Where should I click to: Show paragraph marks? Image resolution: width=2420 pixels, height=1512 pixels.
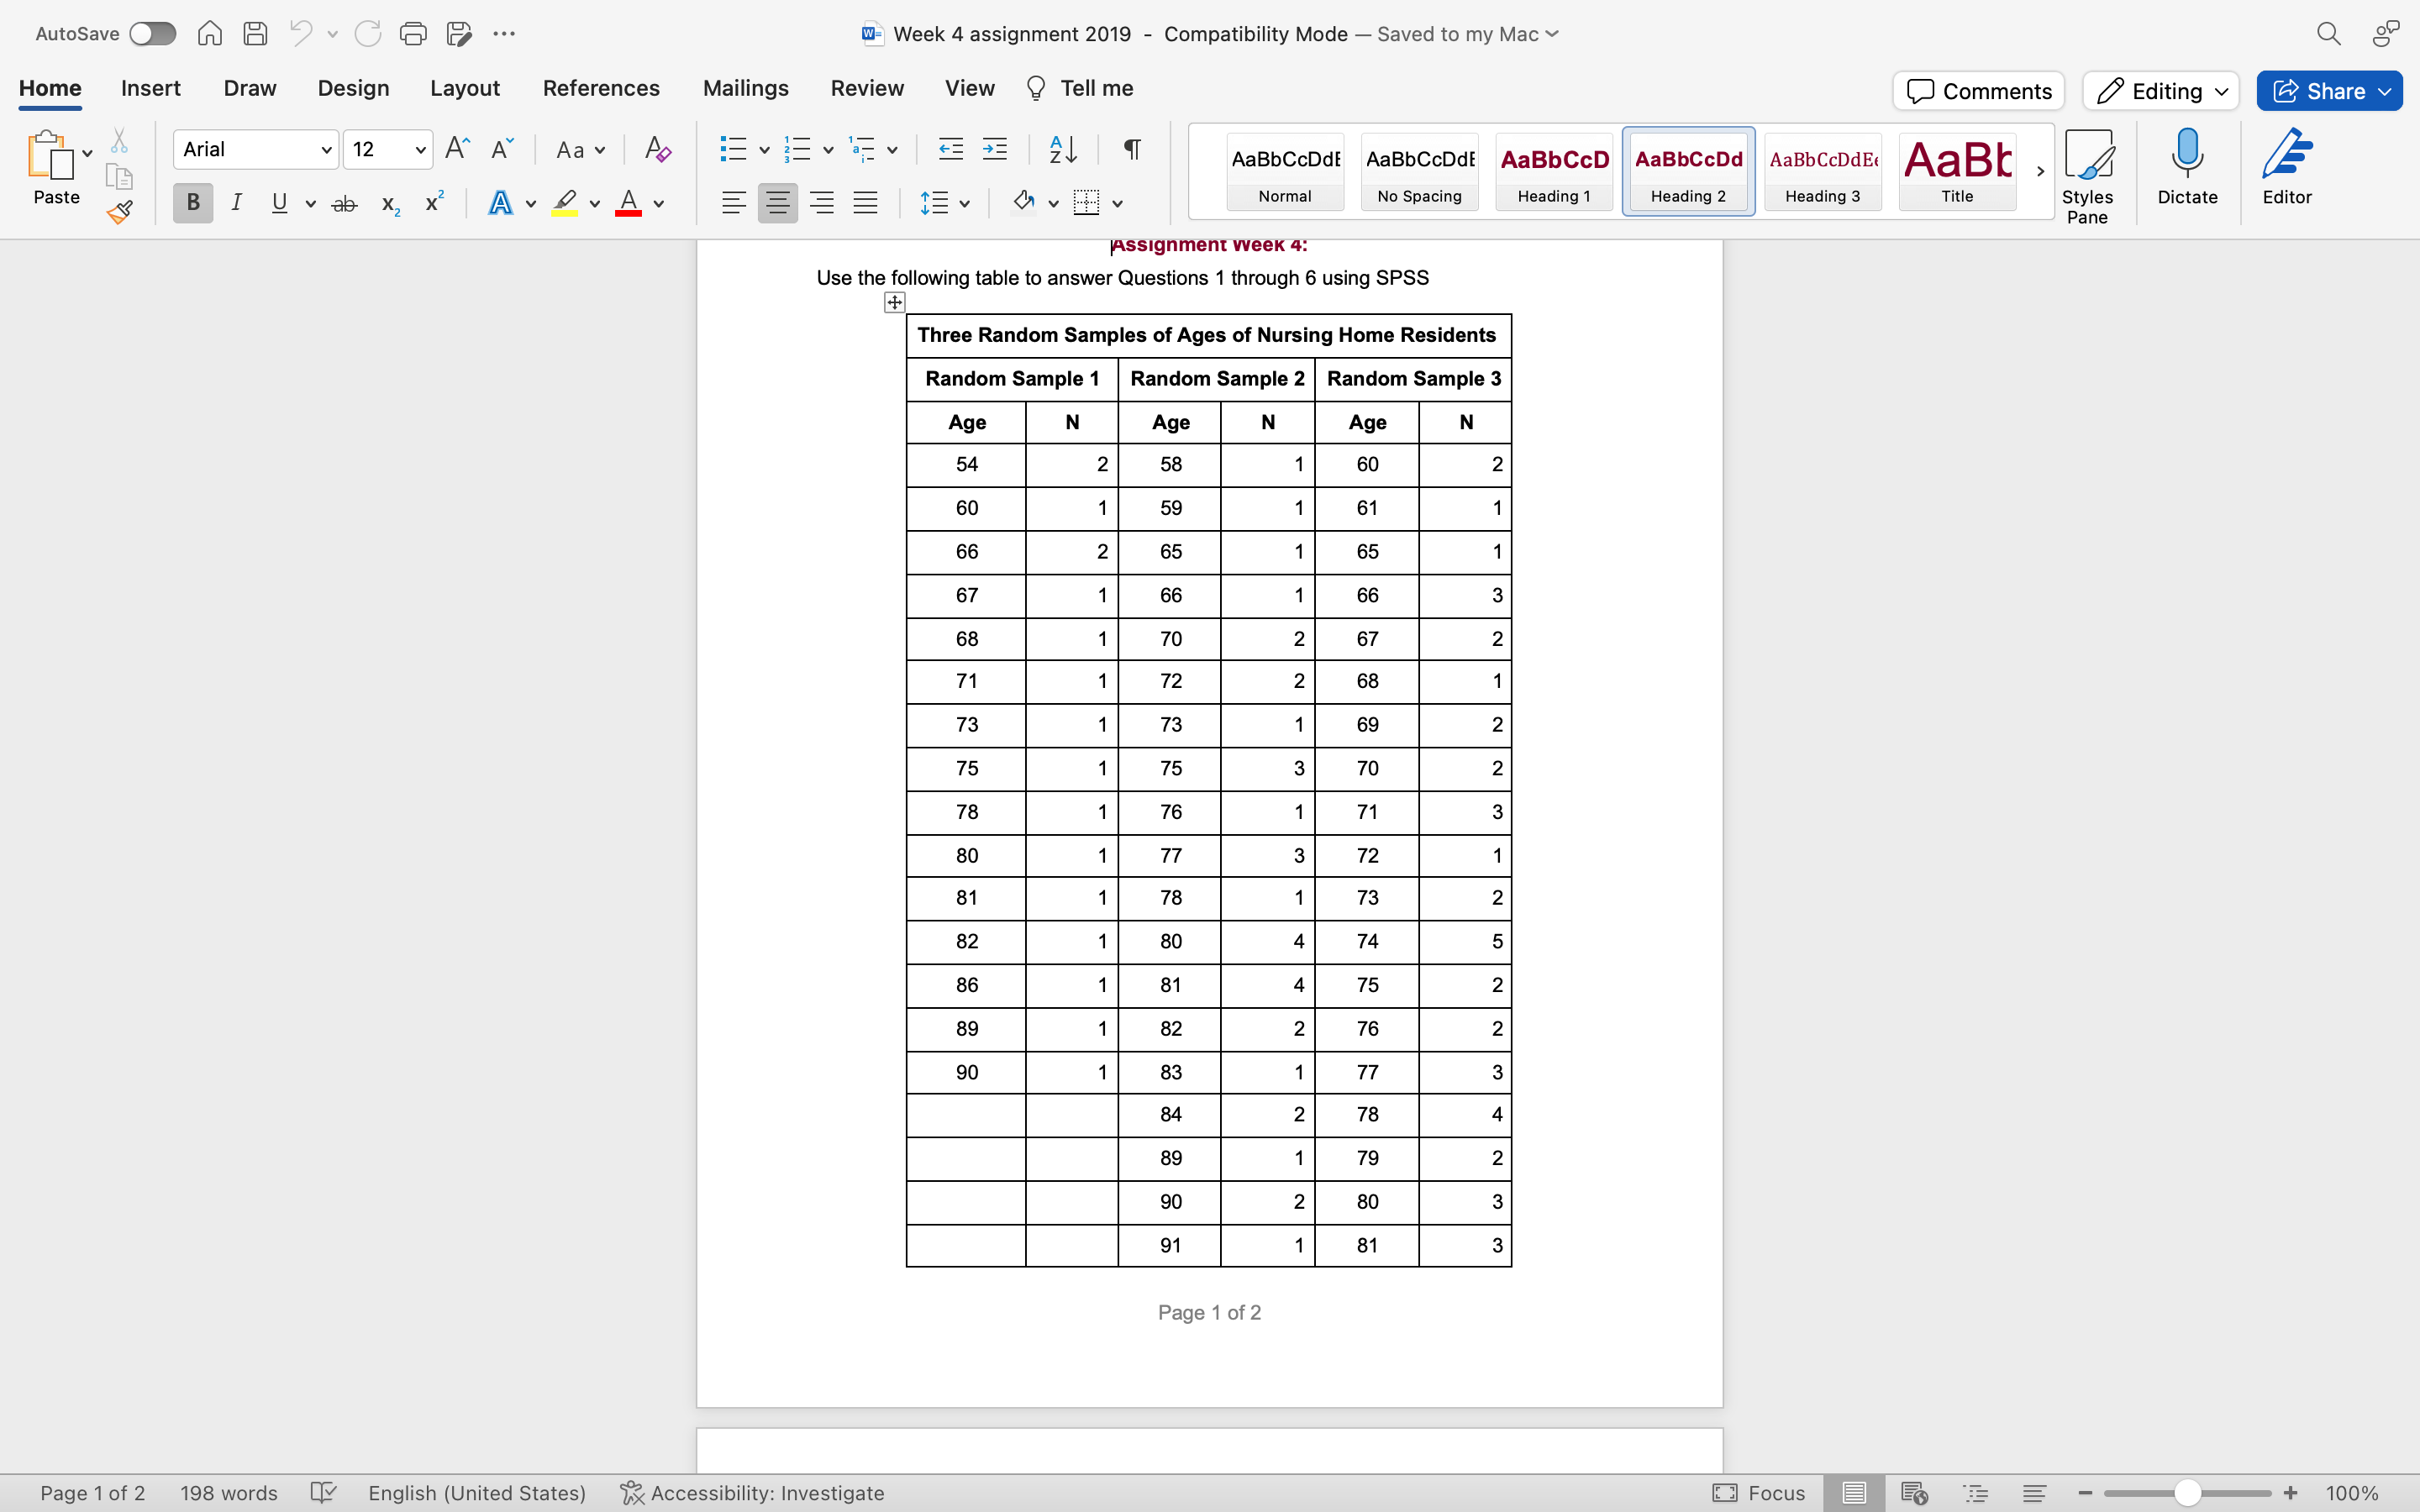(1130, 149)
